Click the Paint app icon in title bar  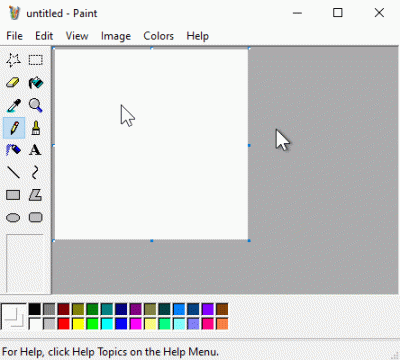[14, 13]
